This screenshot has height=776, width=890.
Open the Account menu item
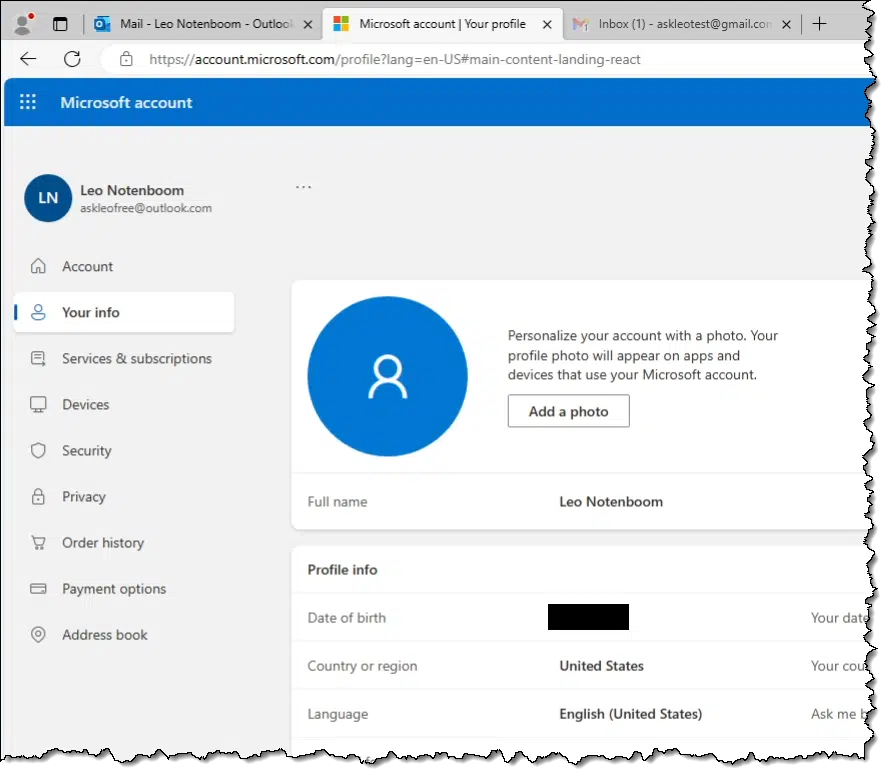tap(124, 266)
